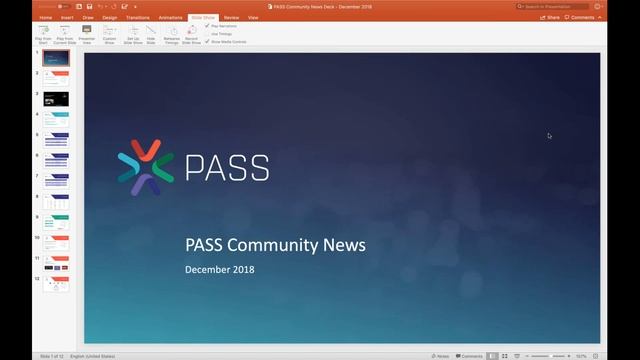Click the Play from Start icon

coord(44,31)
